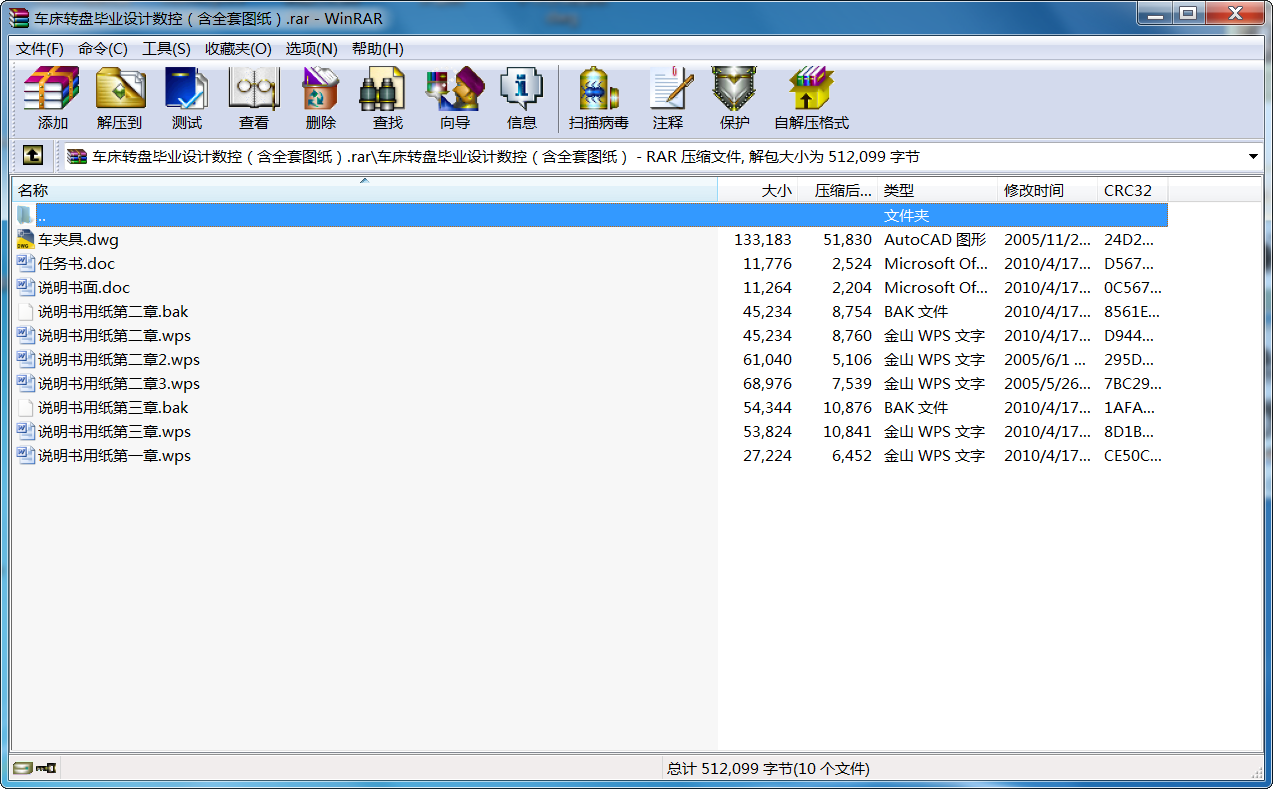Sort by 名称 column header
Screen dimensions: 1273x789
pyautogui.click(x=365, y=190)
